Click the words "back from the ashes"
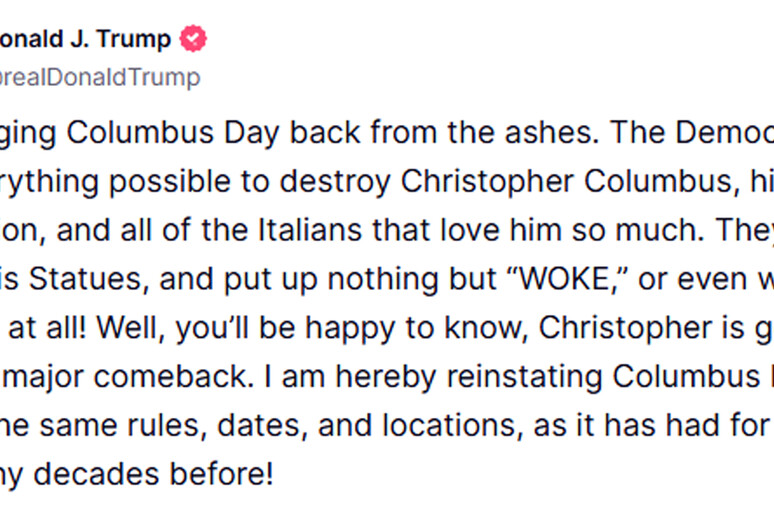 pyautogui.click(x=444, y=133)
